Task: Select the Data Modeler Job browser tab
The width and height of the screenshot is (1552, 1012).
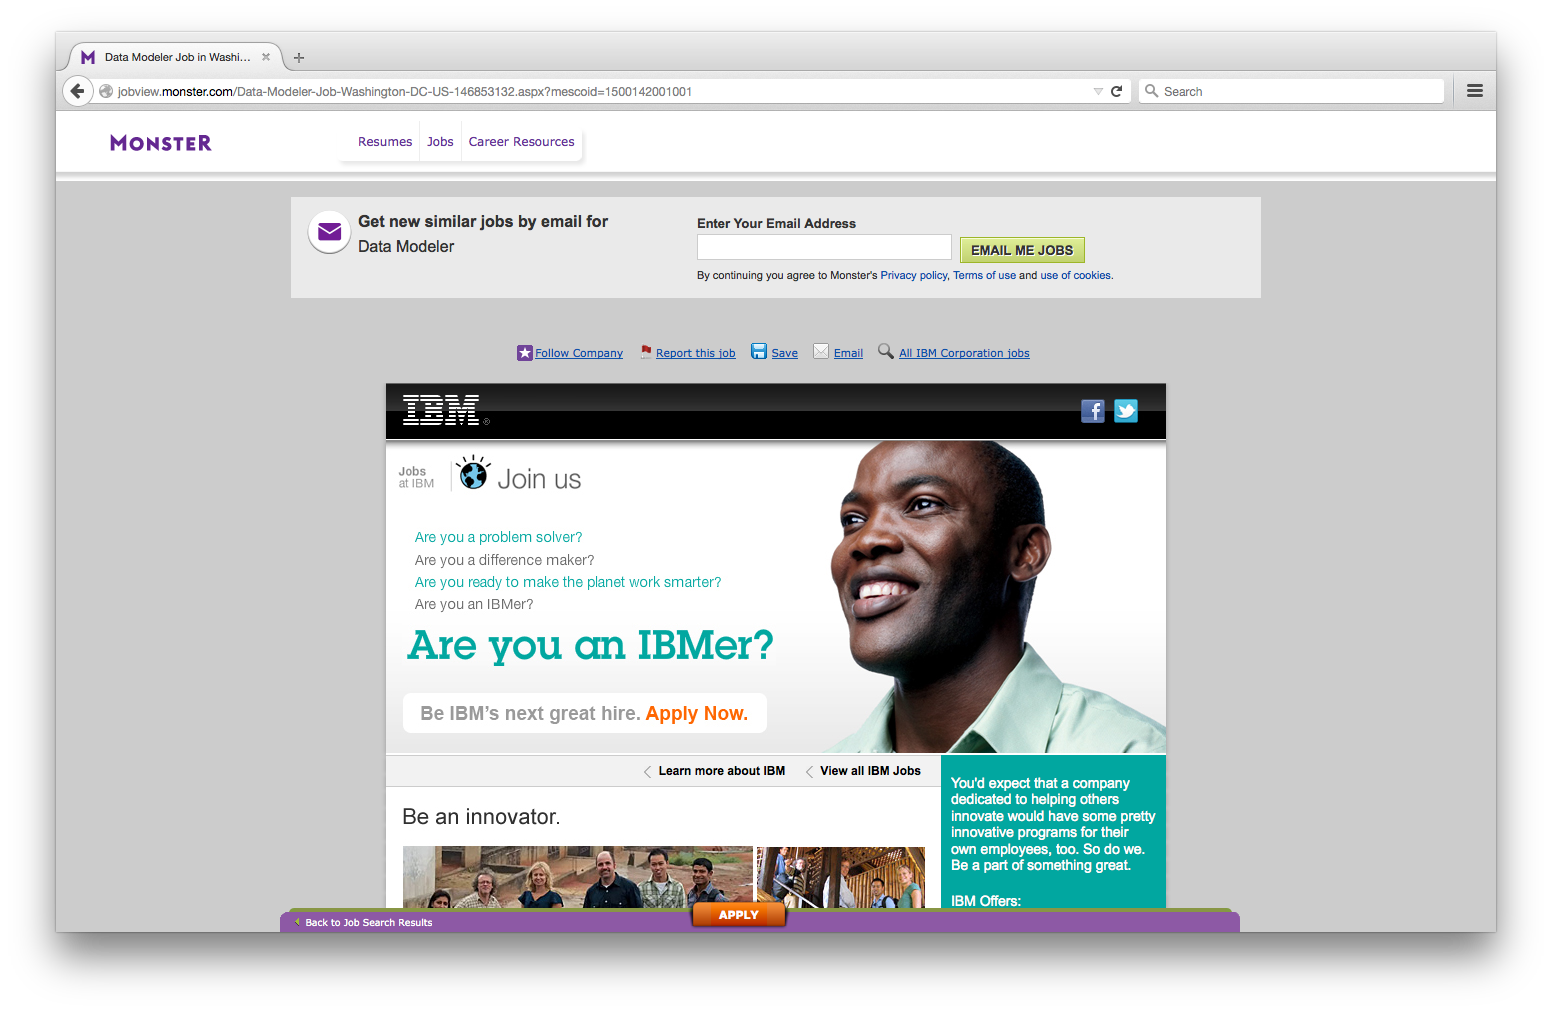Action: [175, 57]
